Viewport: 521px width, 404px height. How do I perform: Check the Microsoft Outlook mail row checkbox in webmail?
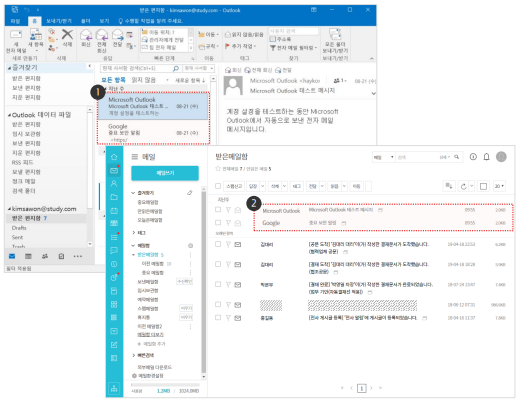pyautogui.click(x=218, y=209)
